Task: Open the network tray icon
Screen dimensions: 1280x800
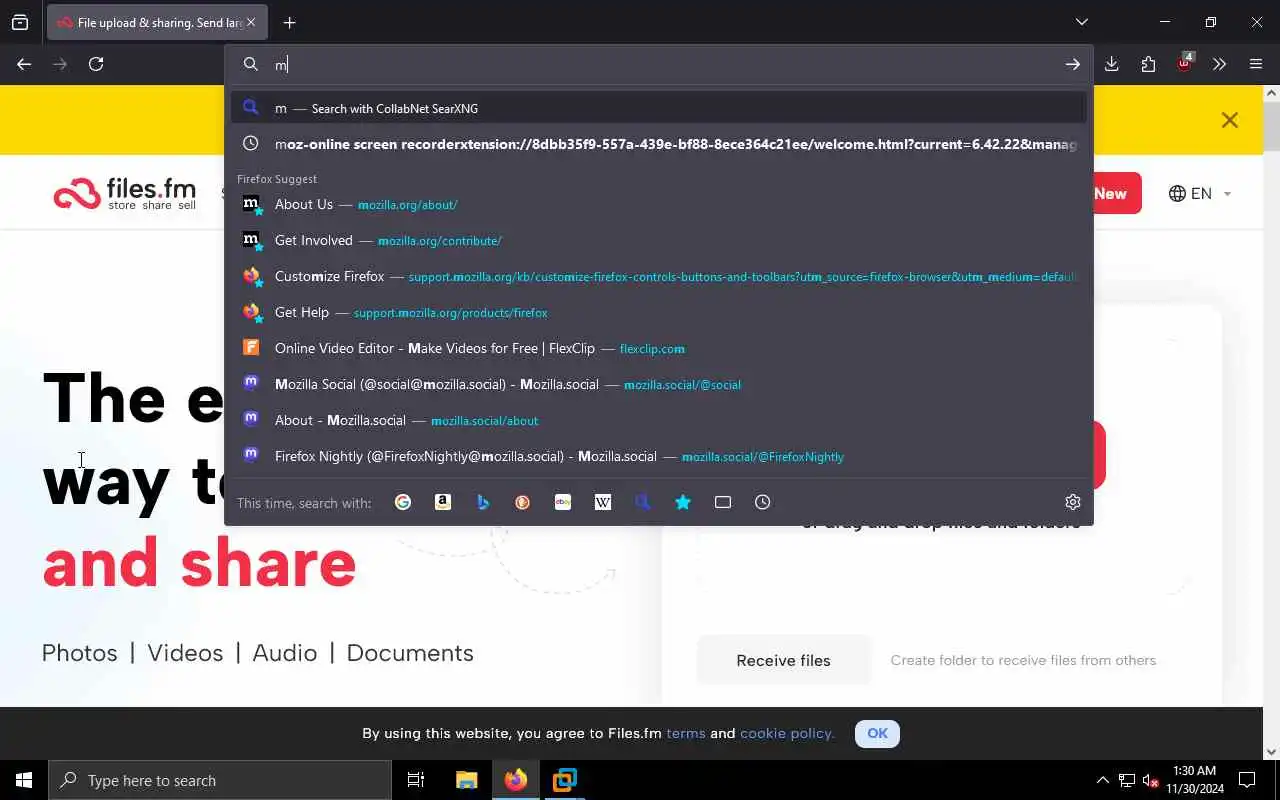Action: pos(1127,780)
